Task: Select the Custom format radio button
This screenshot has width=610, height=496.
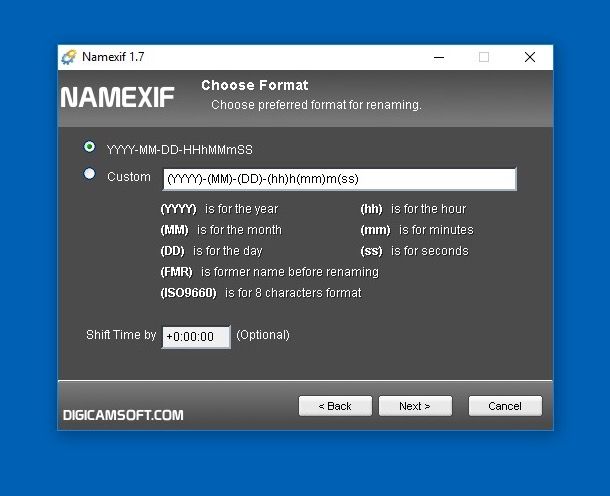Action: pyautogui.click(x=89, y=174)
